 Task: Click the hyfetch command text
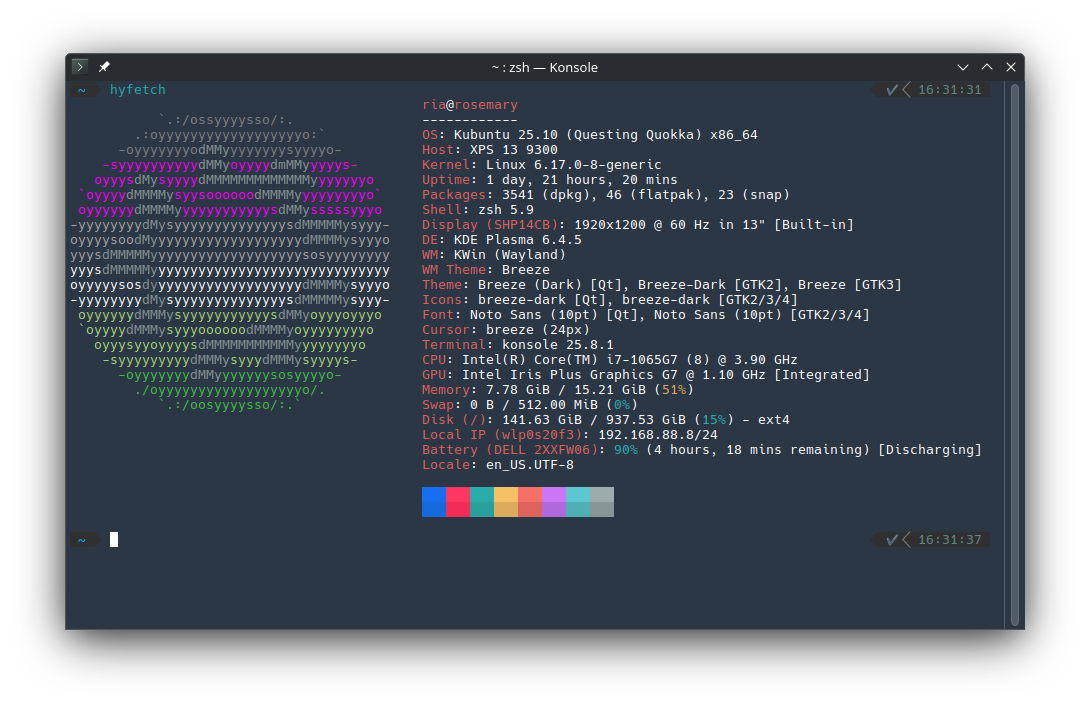click(x=138, y=90)
